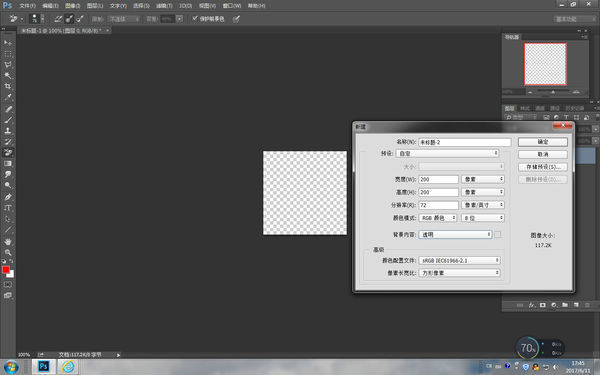This screenshot has width=600, height=375.
Task: Select the Zoom tool
Action: [x=8, y=253]
